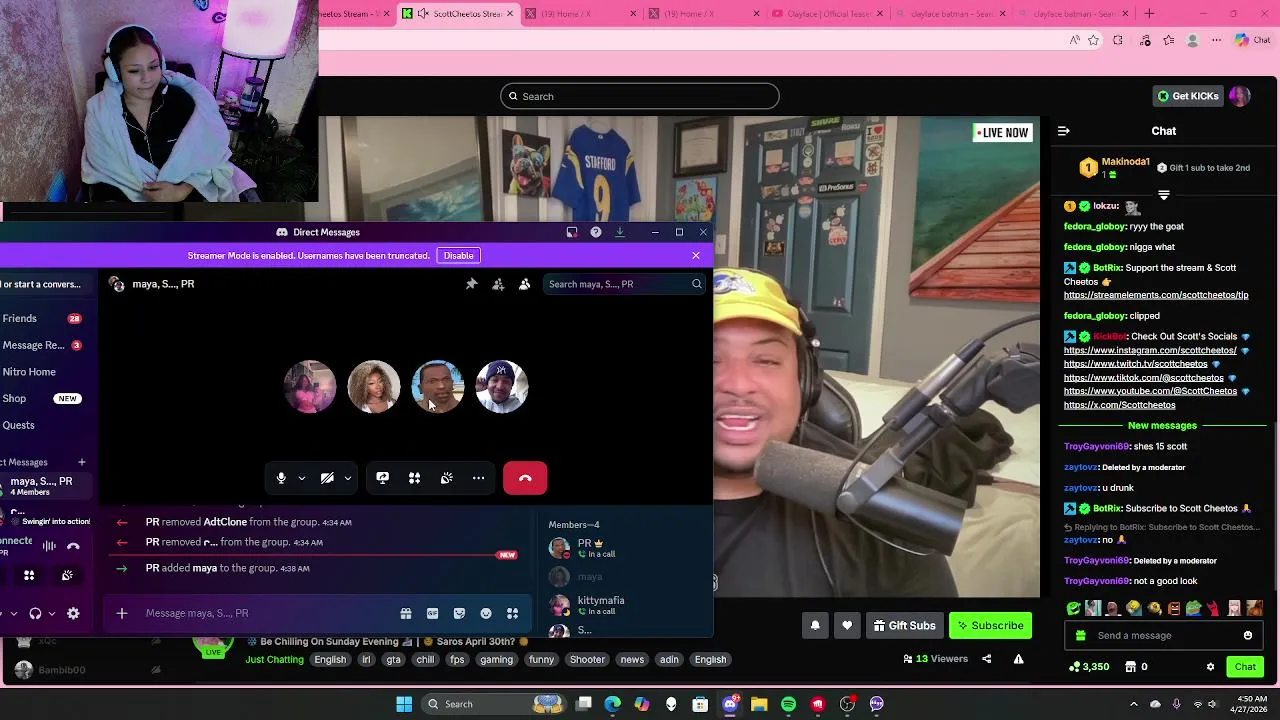Image resolution: width=1280 pixels, height=720 pixels.
Task: Disconnect from the Discord call with red button
Action: click(x=525, y=478)
